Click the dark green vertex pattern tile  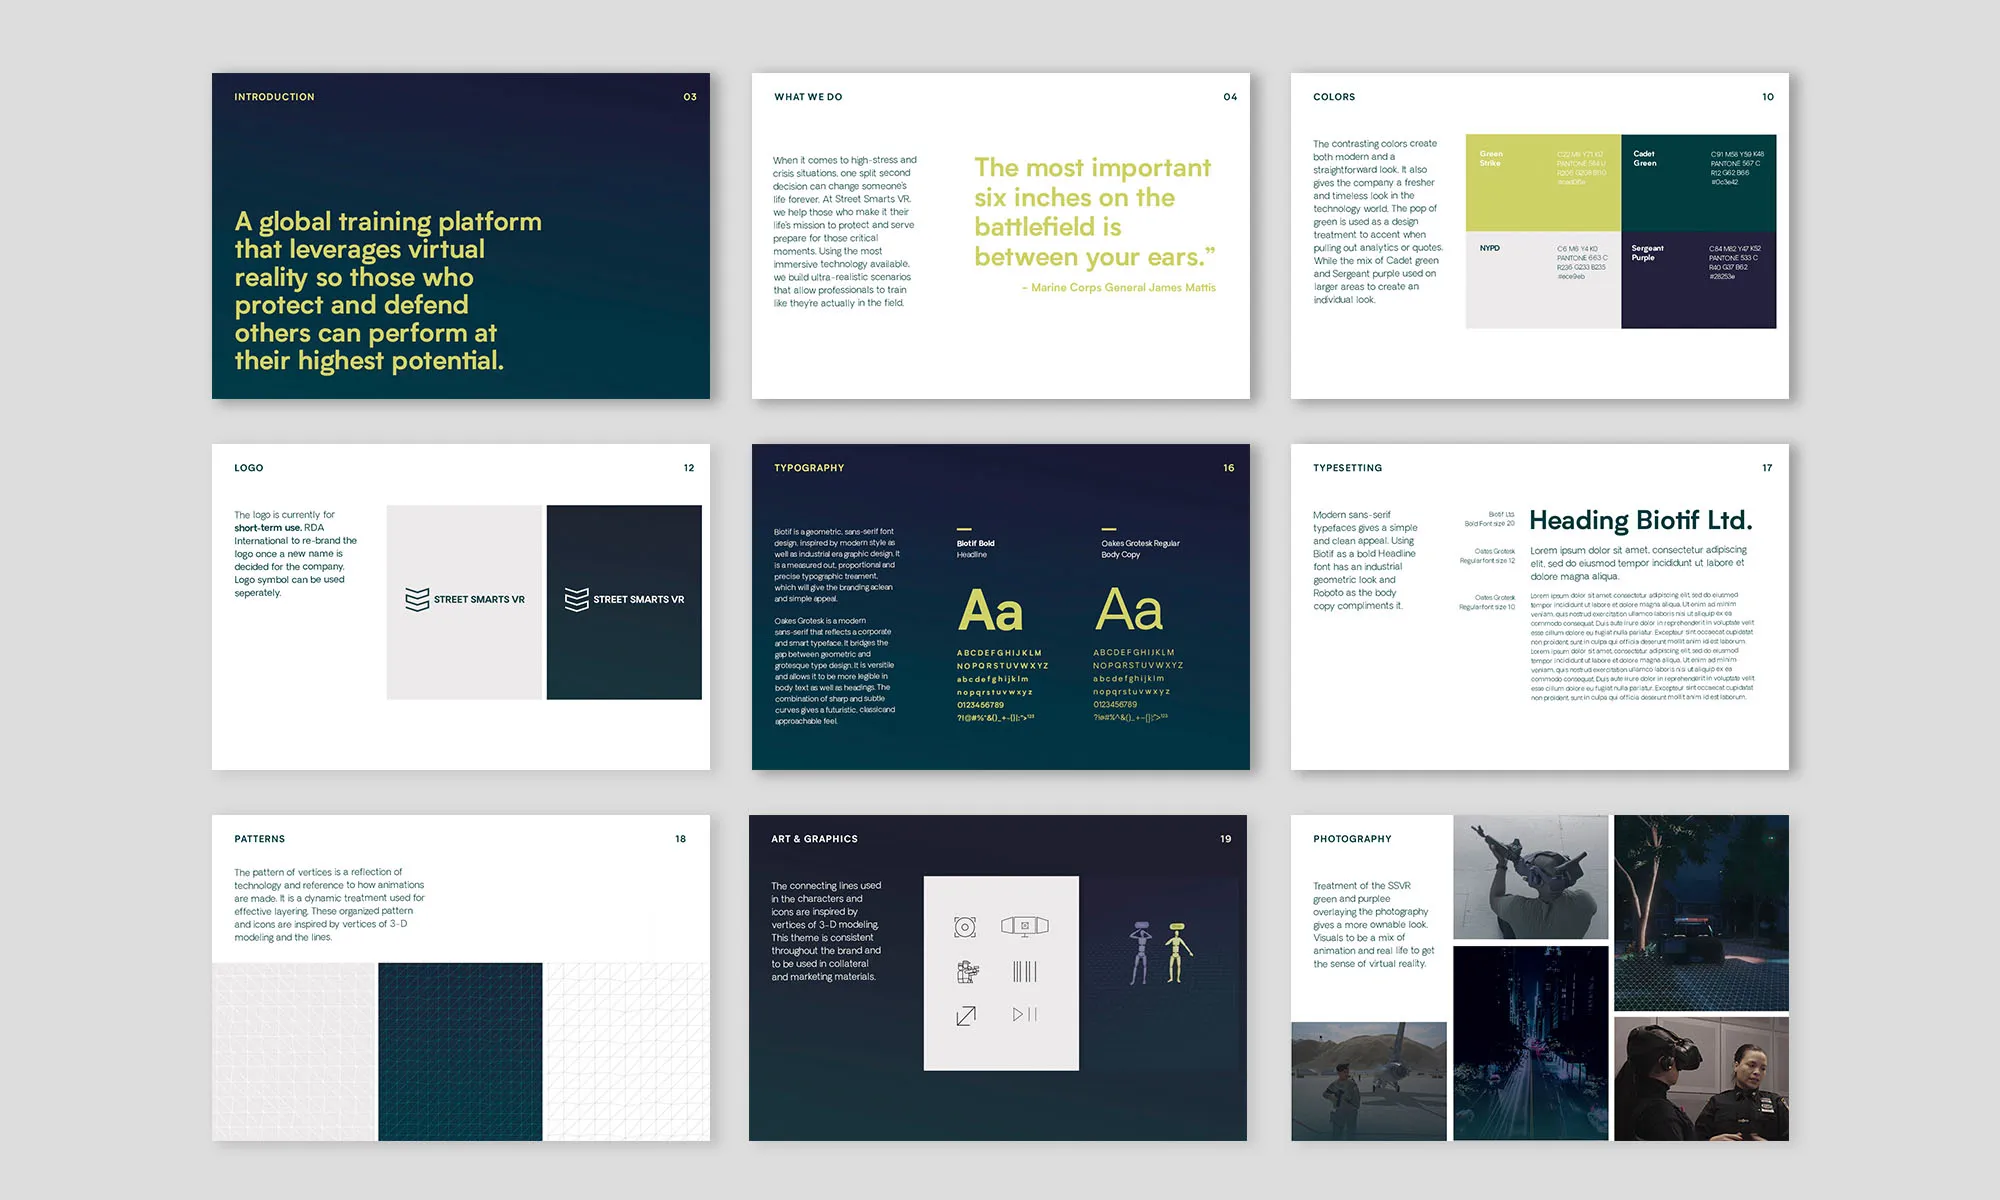point(460,1051)
